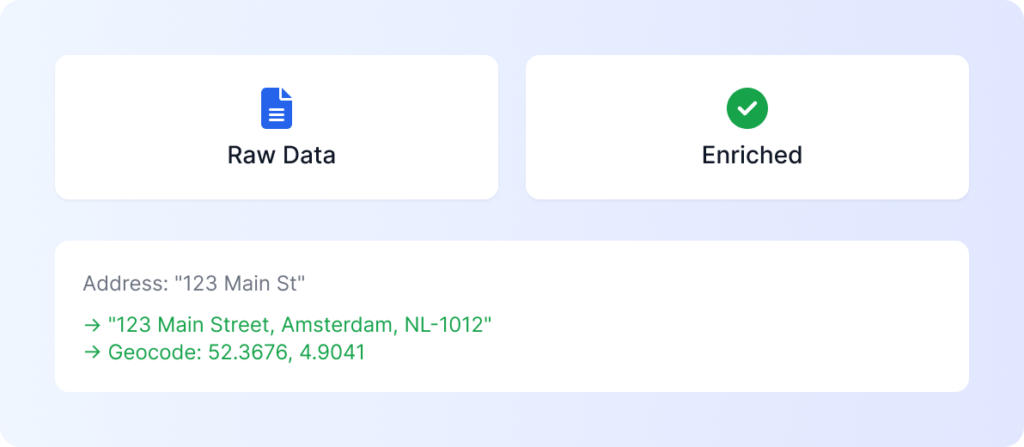
Task: Click the "Geocode:" label
Action: click(155, 352)
